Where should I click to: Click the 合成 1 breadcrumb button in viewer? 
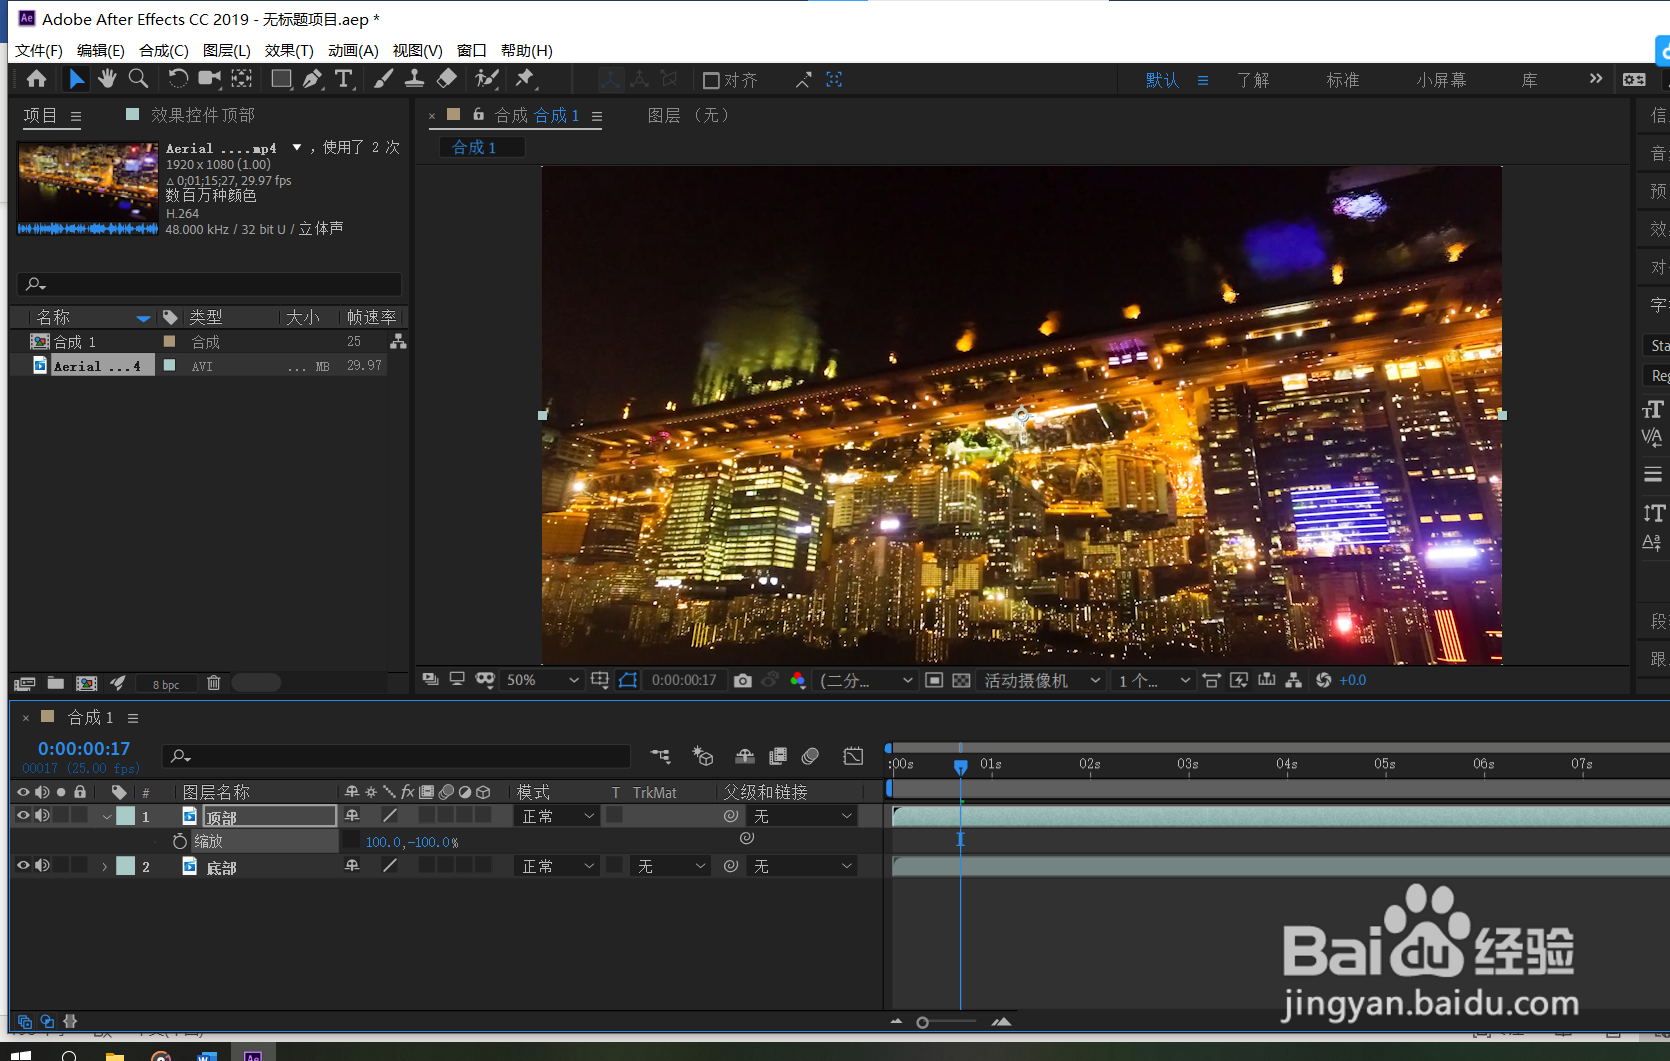click(482, 147)
